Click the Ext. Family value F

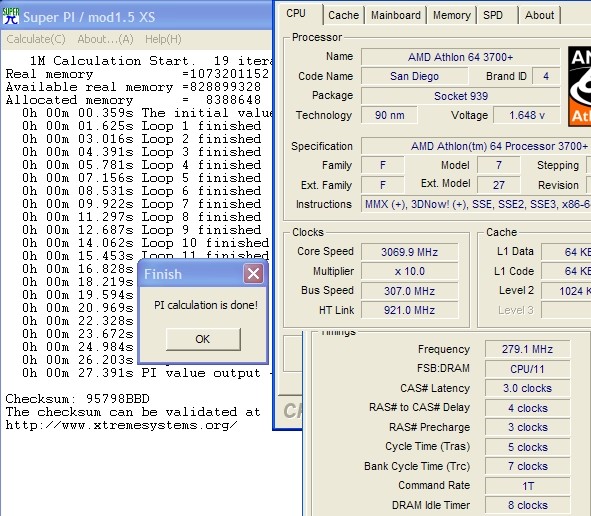click(383, 185)
